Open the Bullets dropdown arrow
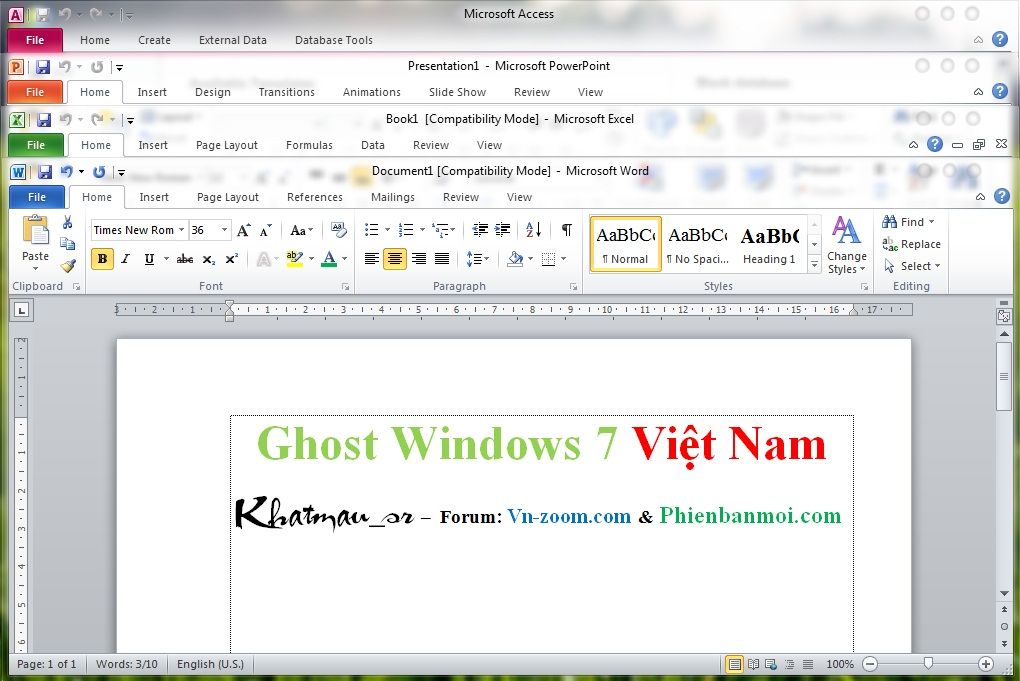The image size is (1020, 681). [x=388, y=230]
